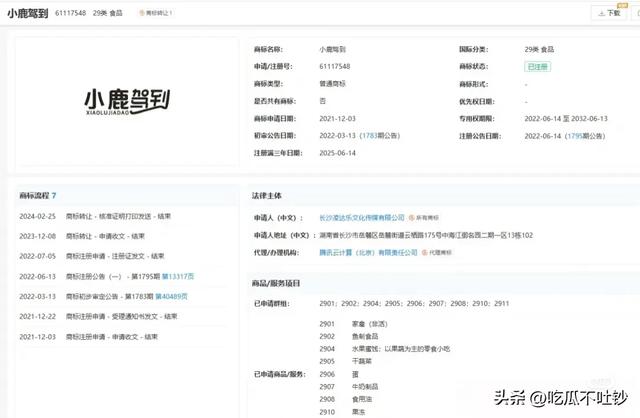Click the download arrow icon beside 下载

pyautogui.click(x=602, y=13)
